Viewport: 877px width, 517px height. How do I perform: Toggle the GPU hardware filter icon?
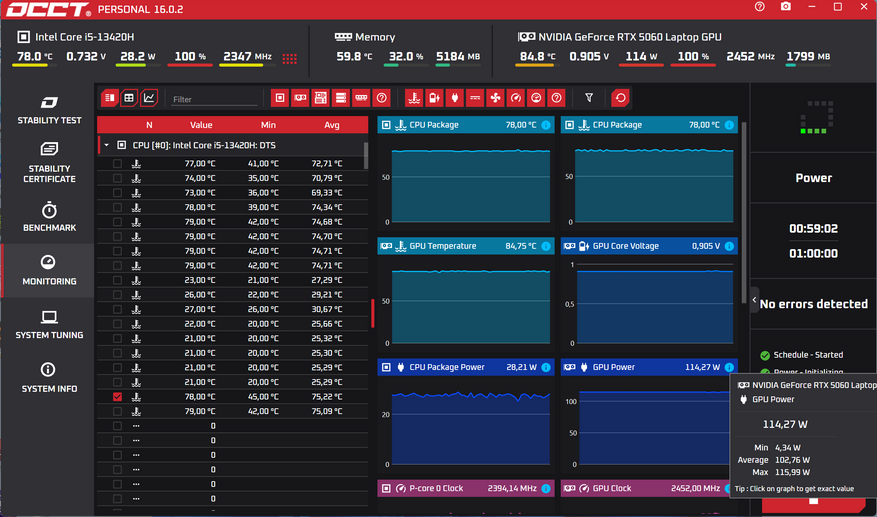(300, 98)
